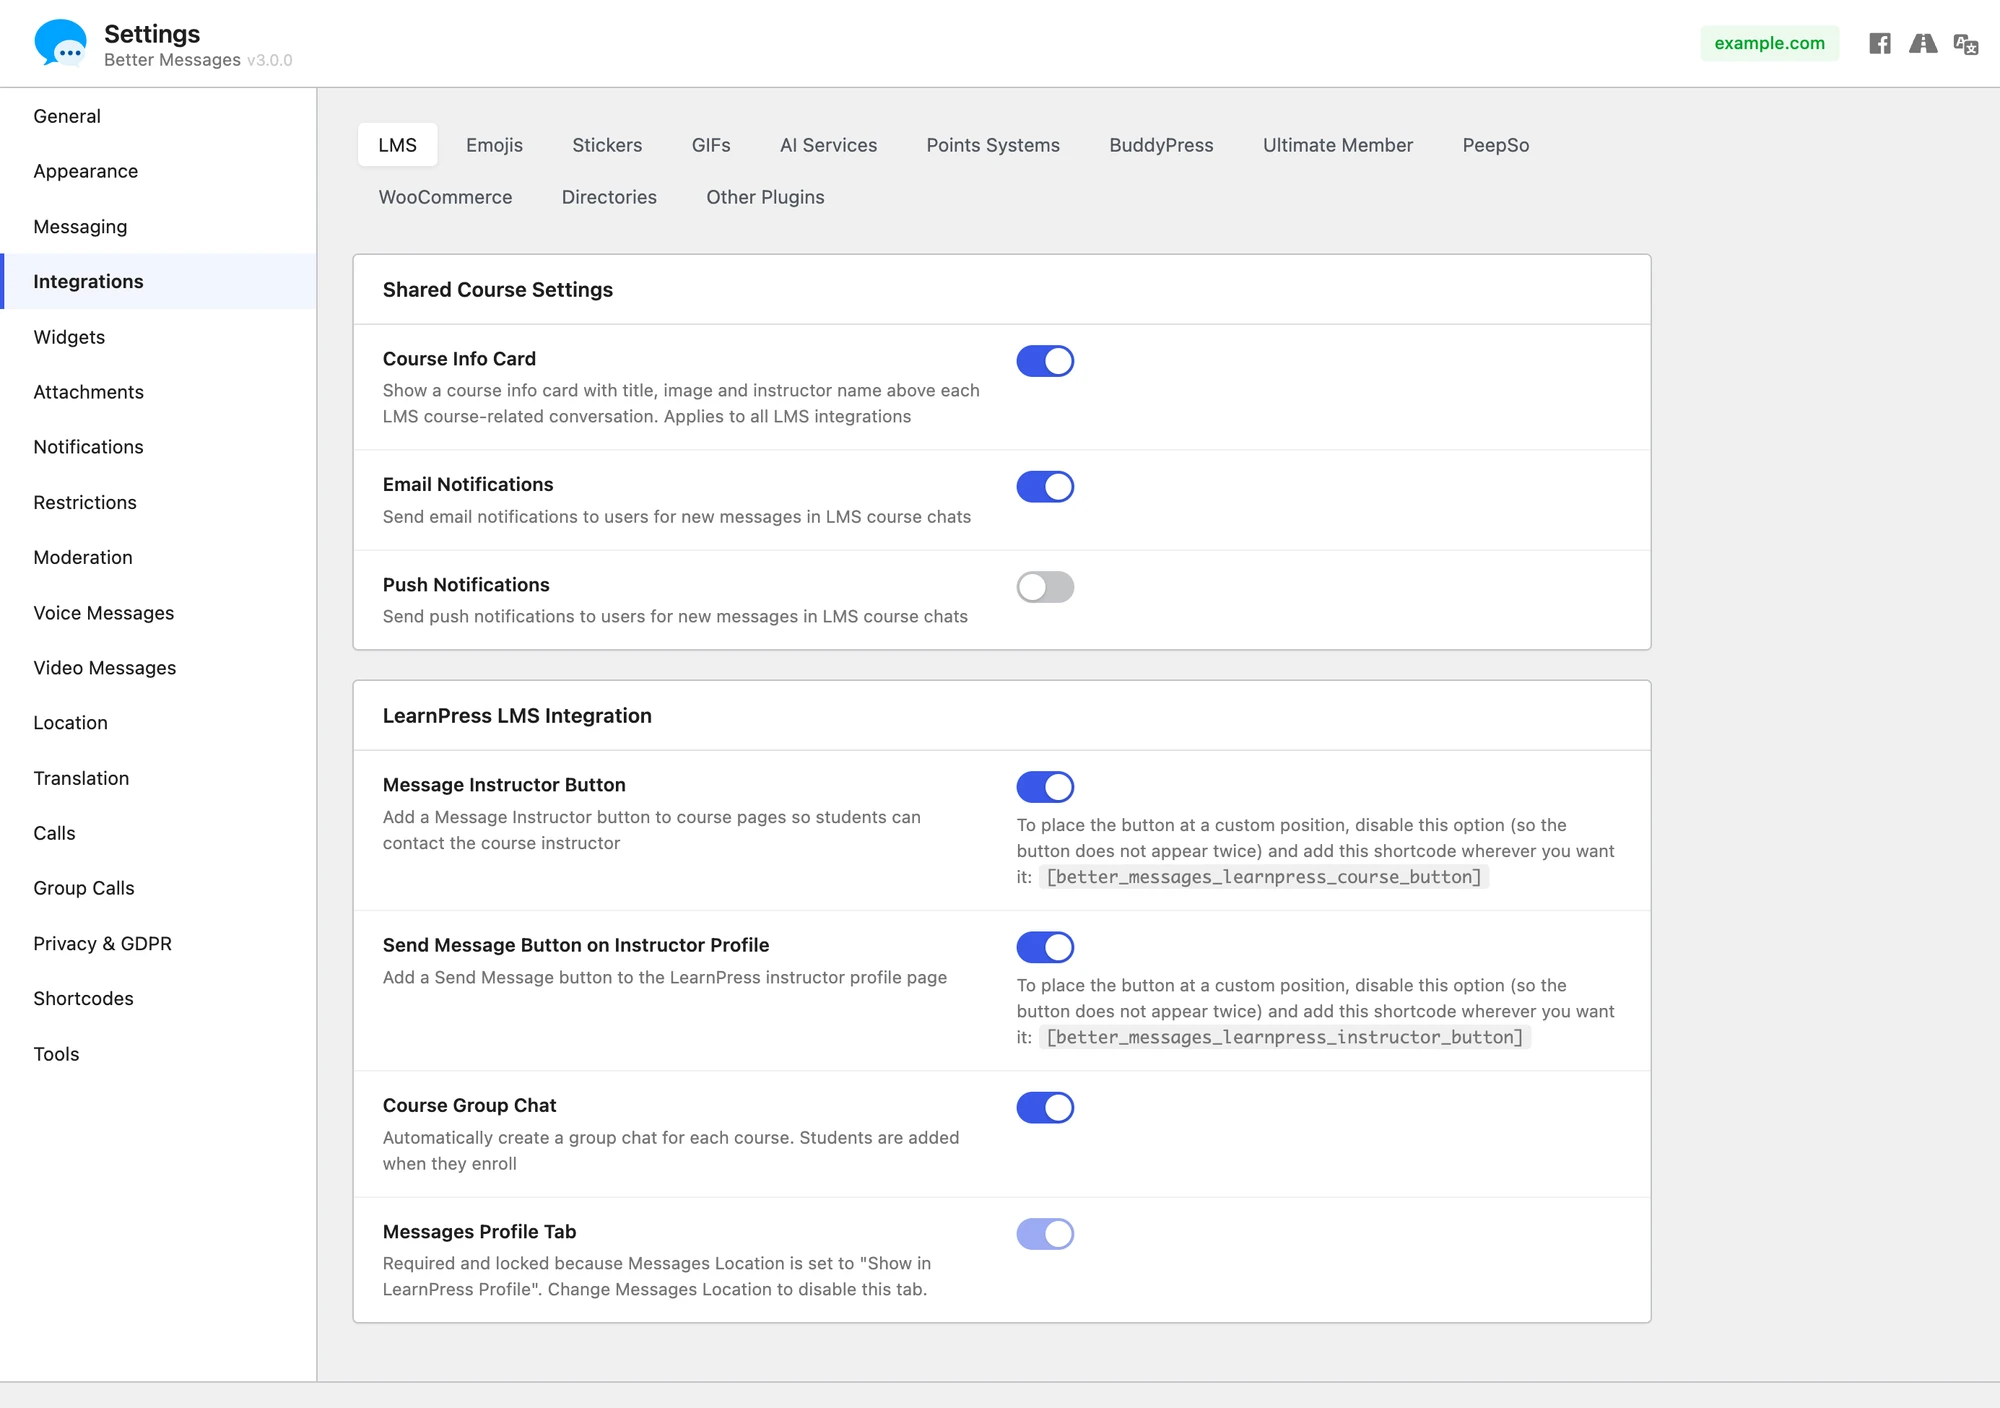The height and width of the screenshot is (1408, 2000).
Task: Select Widgets in the sidebar
Action: 158,337
